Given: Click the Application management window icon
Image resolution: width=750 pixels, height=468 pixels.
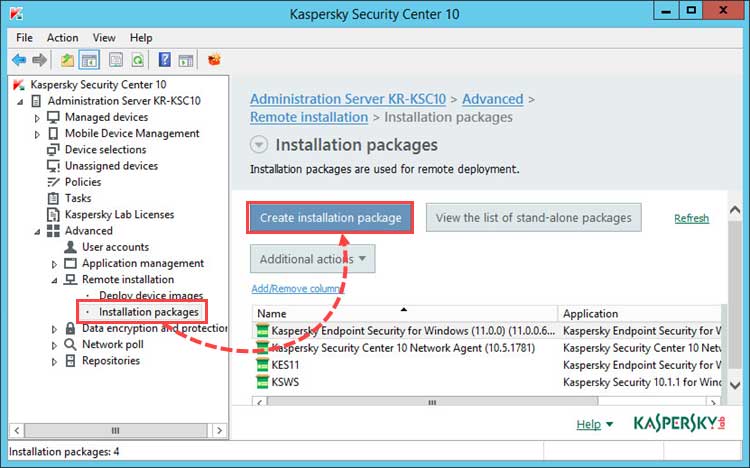Looking at the screenshot, I should (x=70, y=263).
